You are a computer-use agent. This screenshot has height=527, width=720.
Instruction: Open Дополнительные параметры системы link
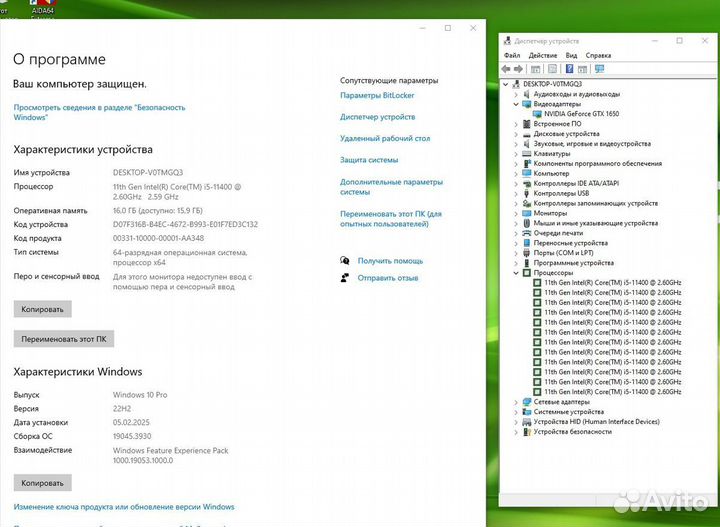point(391,187)
